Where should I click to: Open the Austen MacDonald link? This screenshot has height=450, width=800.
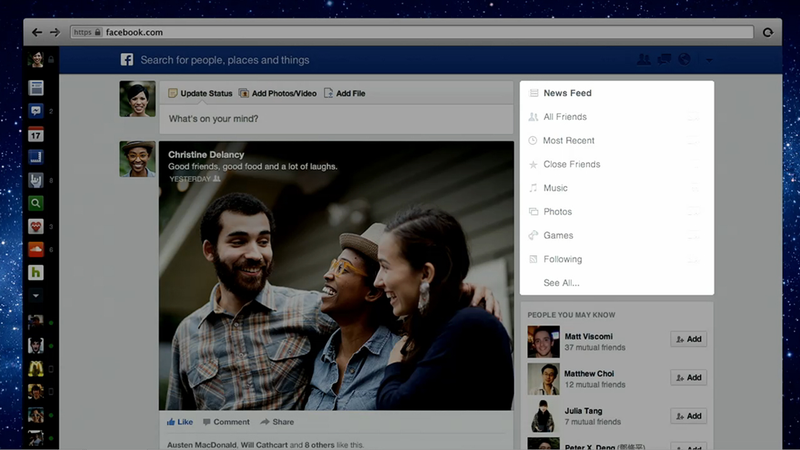click(x=201, y=445)
